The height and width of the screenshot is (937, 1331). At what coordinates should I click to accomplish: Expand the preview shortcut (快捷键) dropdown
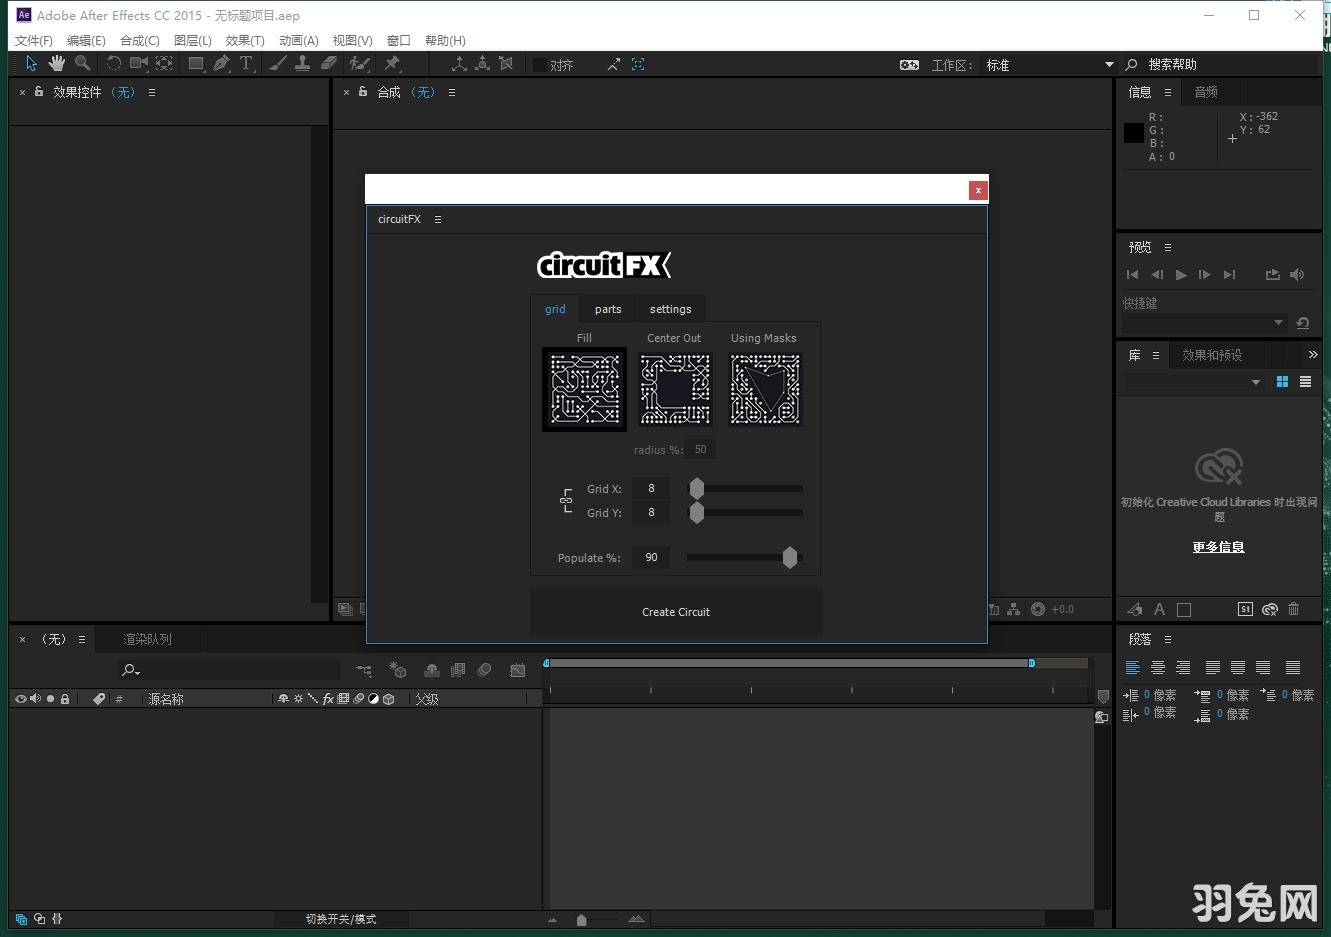pyautogui.click(x=1278, y=323)
